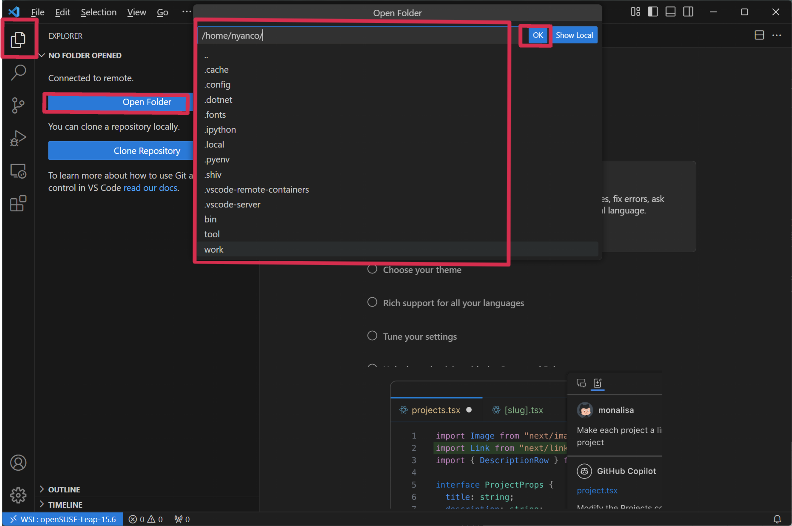Open the Manage gear icon
792x526 pixels.
pyautogui.click(x=18, y=495)
